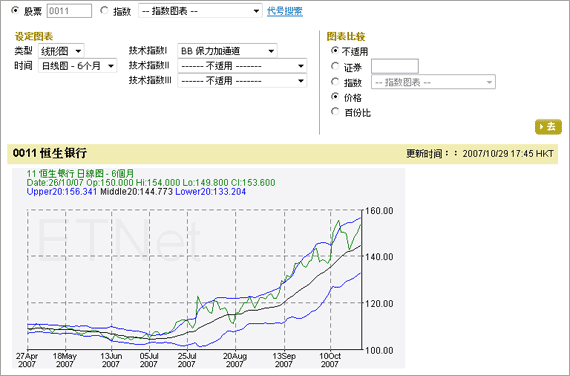This screenshot has height=376, width=570.
Task: Click the 13Jun 2007 date label
Action: 111,360
